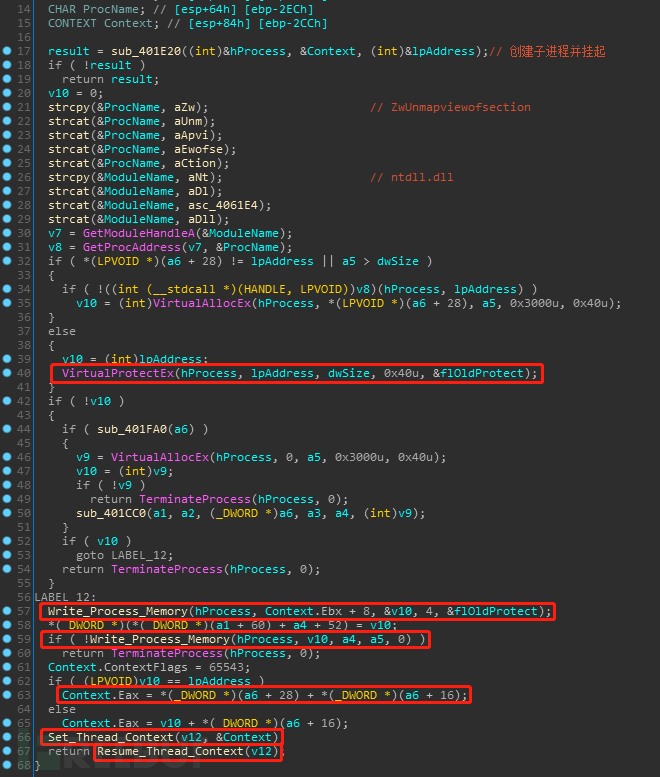Set breakpoint dot at line 39

[7, 358]
